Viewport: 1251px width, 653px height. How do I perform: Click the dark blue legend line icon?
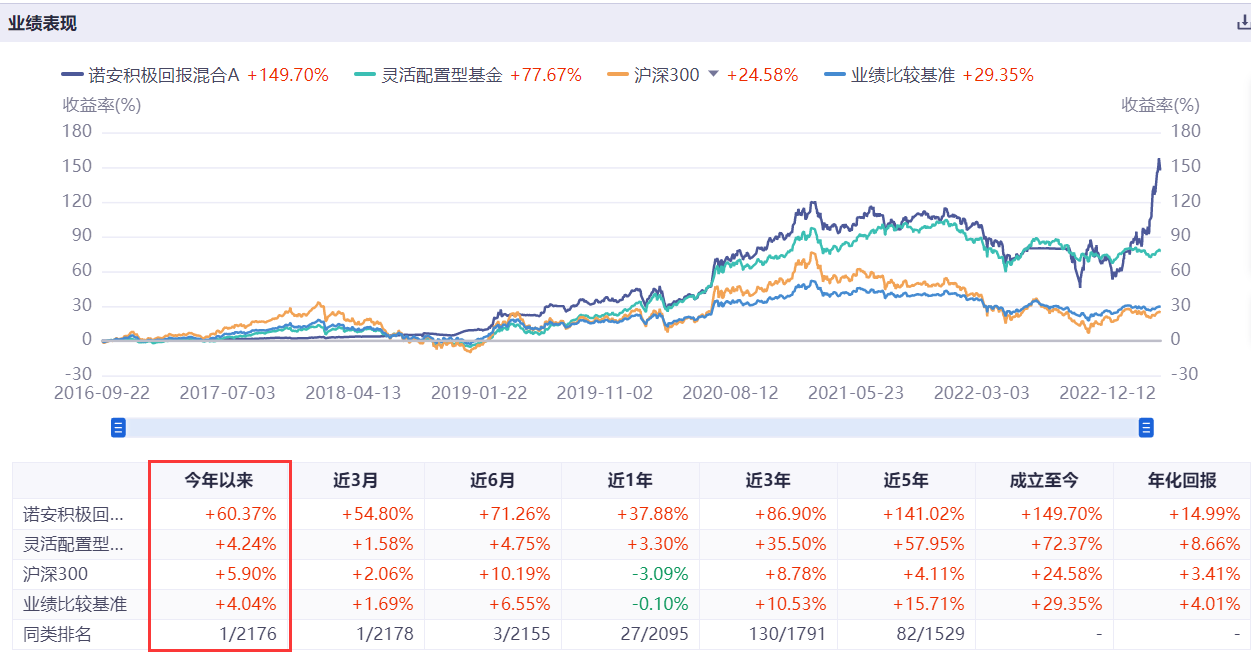(x=72, y=75)
